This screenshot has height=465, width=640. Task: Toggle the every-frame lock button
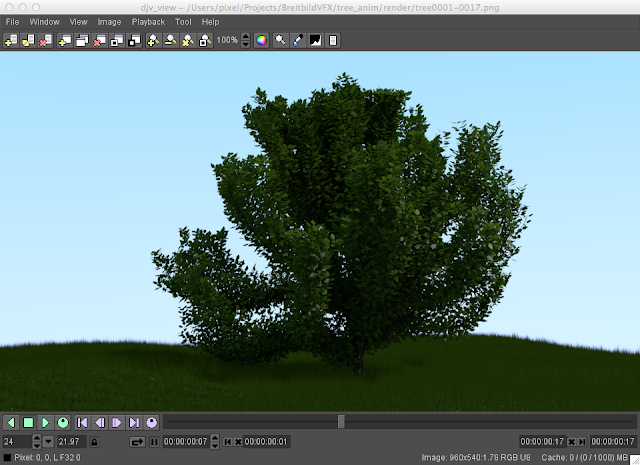(x=94, y=442)
